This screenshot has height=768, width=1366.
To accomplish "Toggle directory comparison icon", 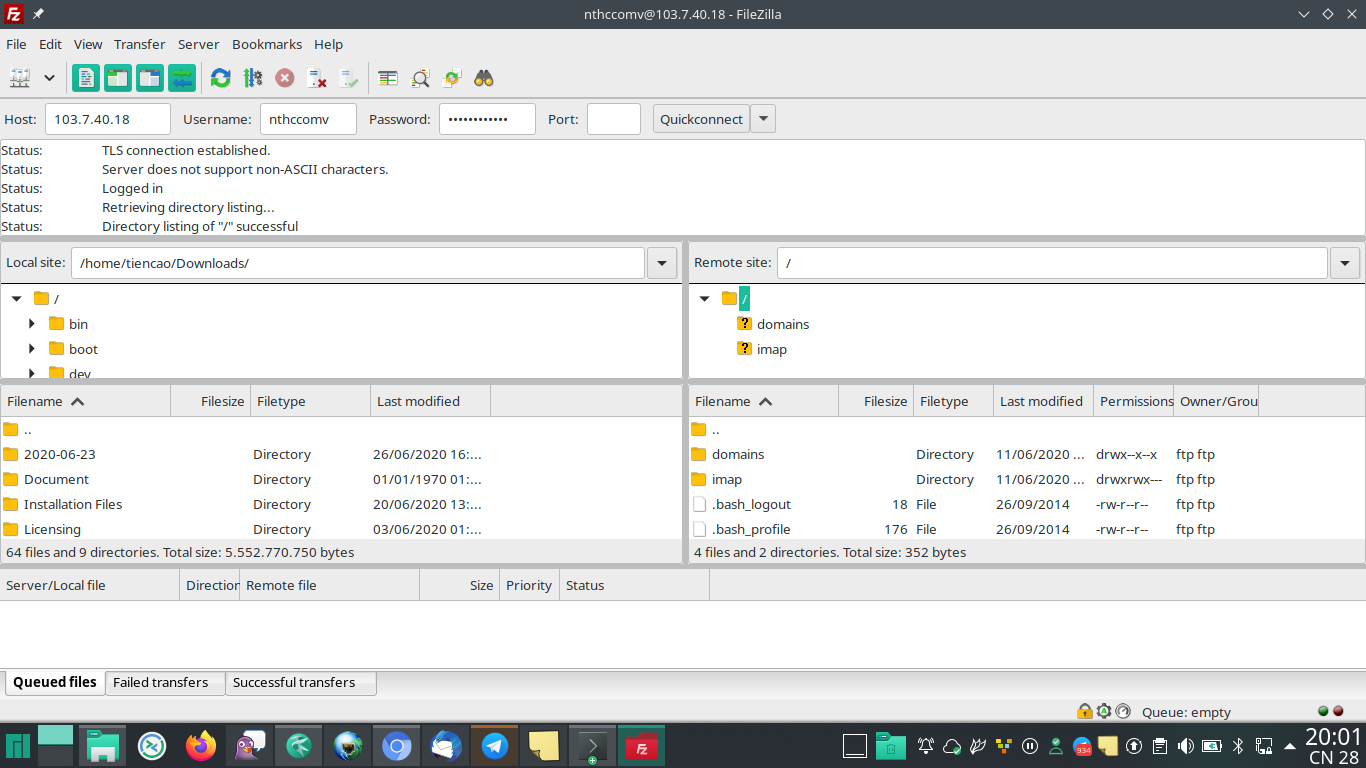I will pos(420,78).
